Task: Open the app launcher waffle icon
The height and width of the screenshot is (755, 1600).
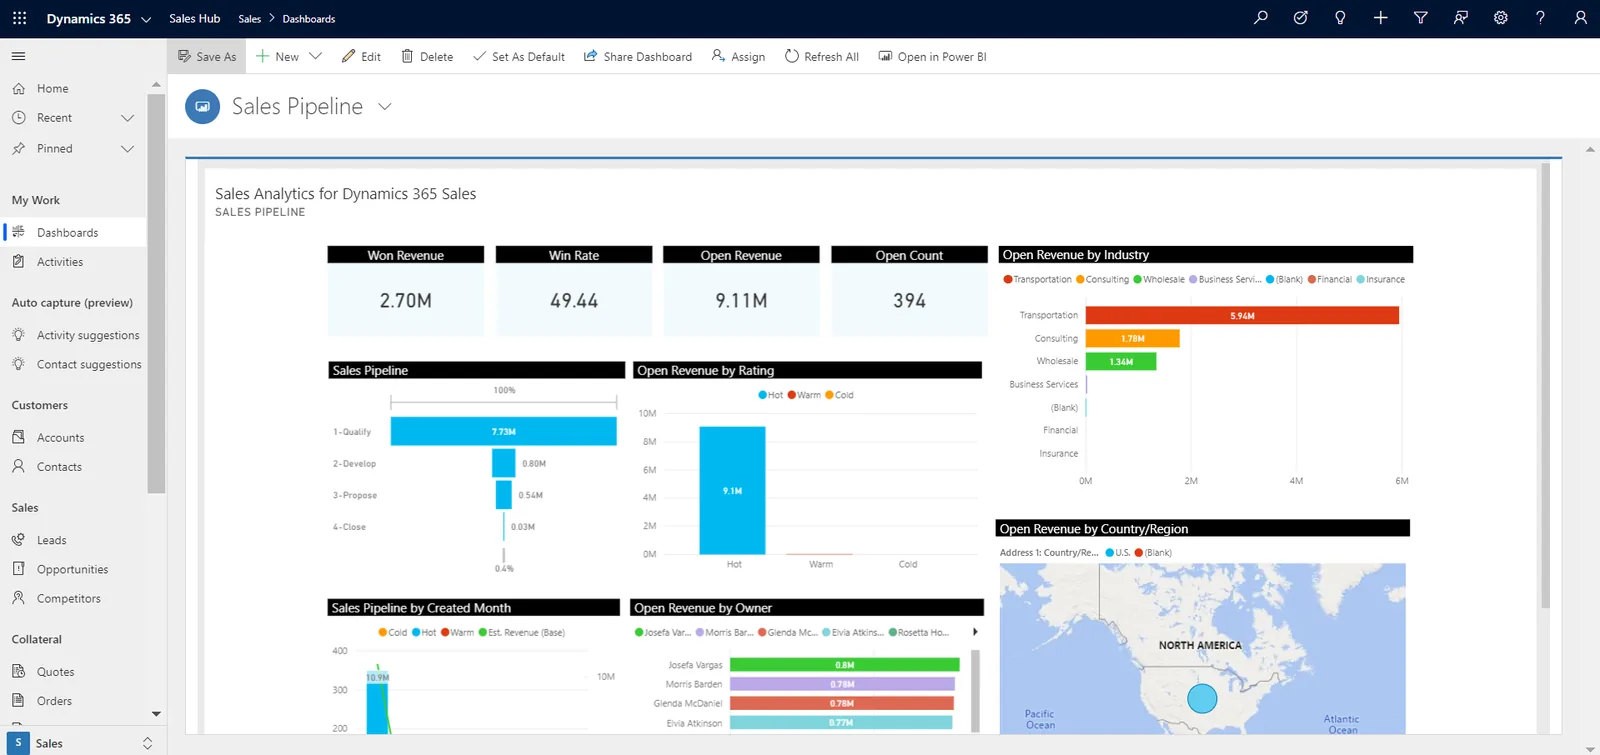Action: tap(19, 18)
